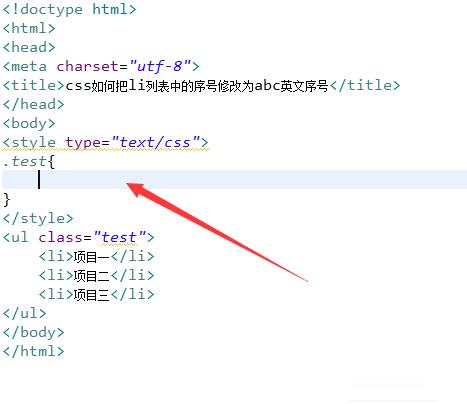Click the doctype html declaration line
467x404 pixels.
pyautogui.click(x=70, y=9)
